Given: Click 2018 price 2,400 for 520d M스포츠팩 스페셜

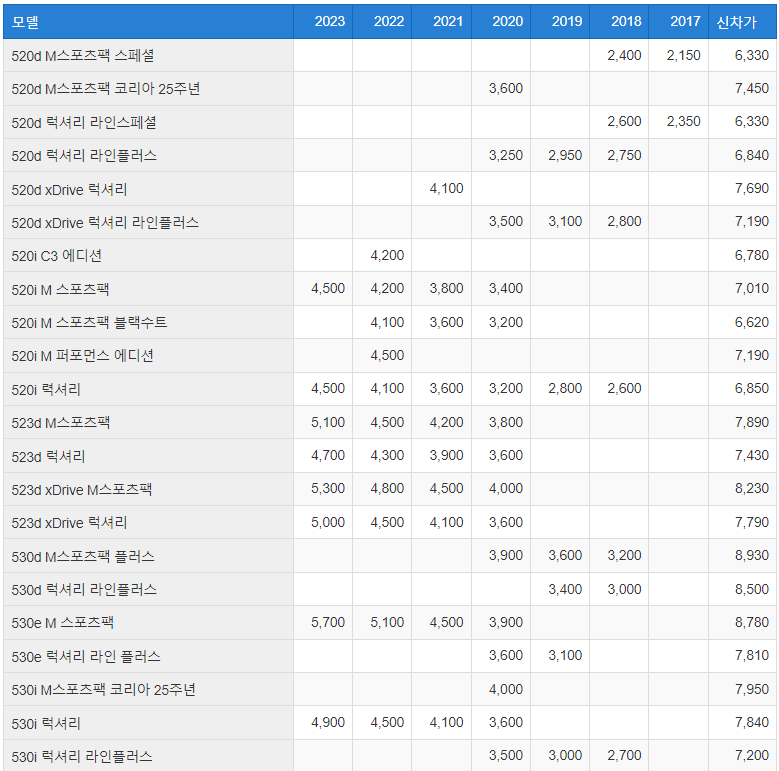Looking at the screenshot, I should [x=624, y=55].
